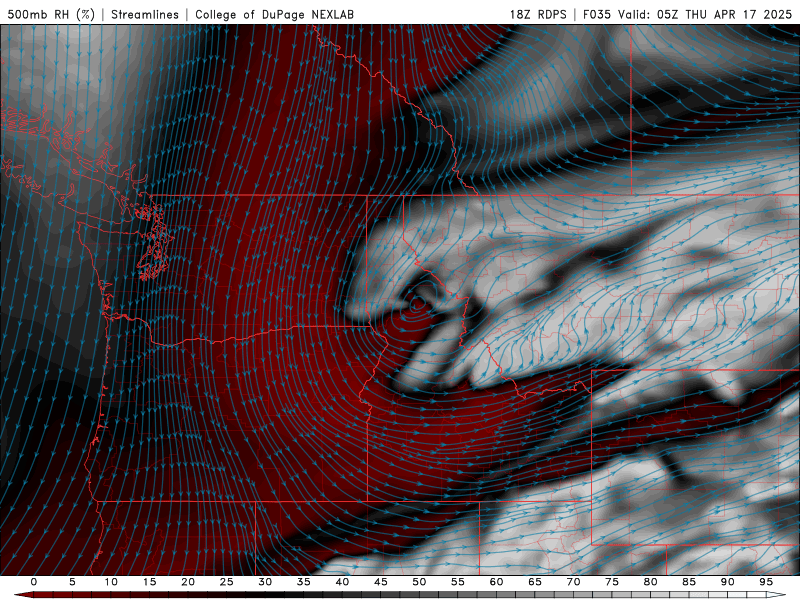Click the '10' value on the color scale
800x600 pixels.
pyautogui.click(x=111, y=582)
